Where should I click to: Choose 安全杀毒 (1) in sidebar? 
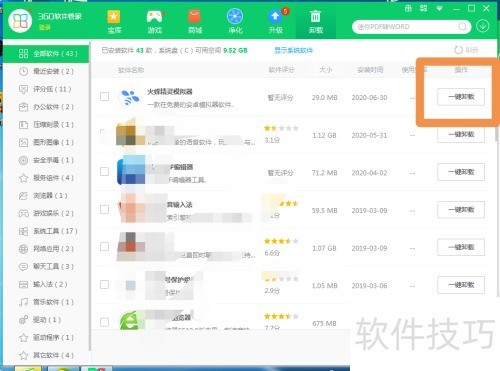tap(46, 160)
